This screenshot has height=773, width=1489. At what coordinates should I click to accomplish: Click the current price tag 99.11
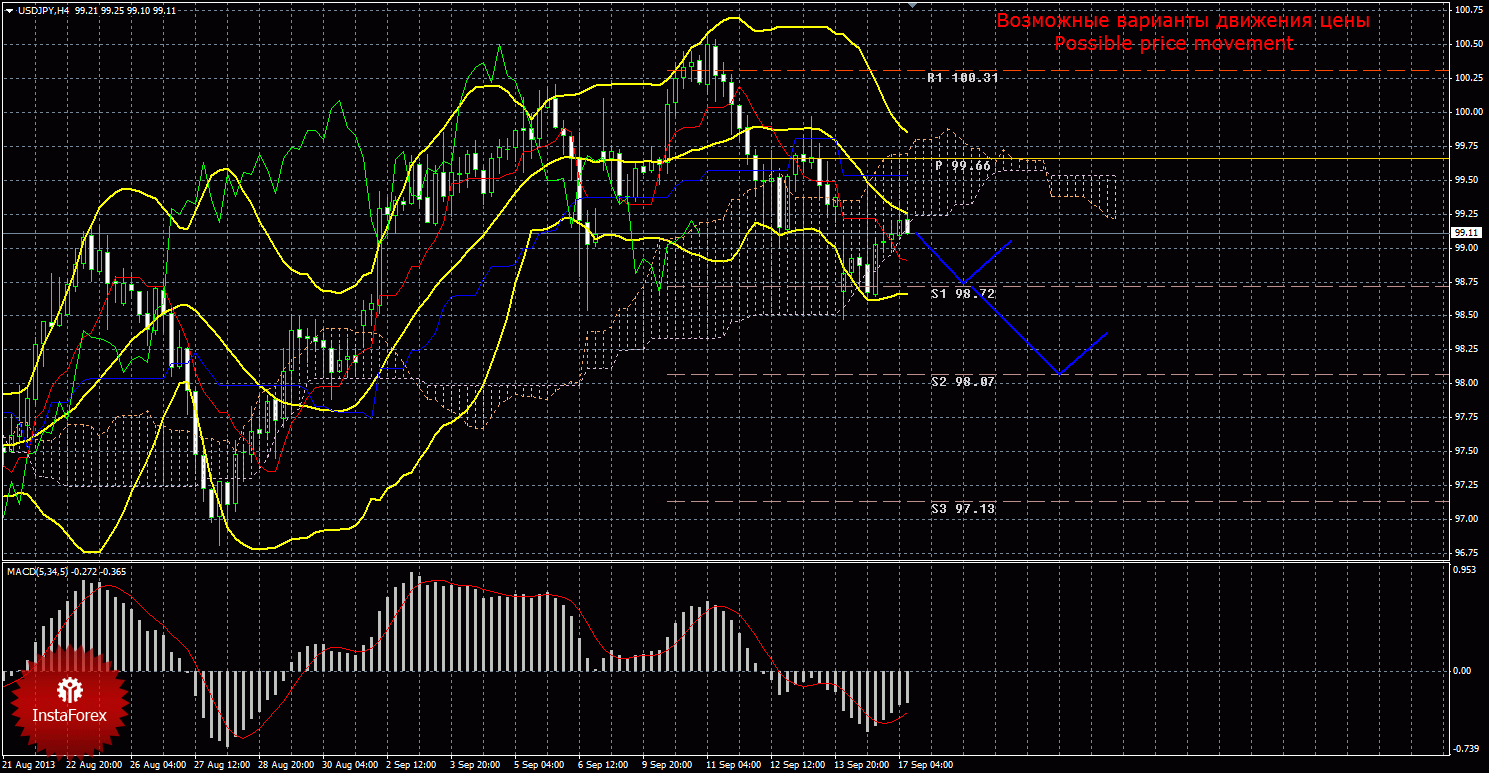1467,232
